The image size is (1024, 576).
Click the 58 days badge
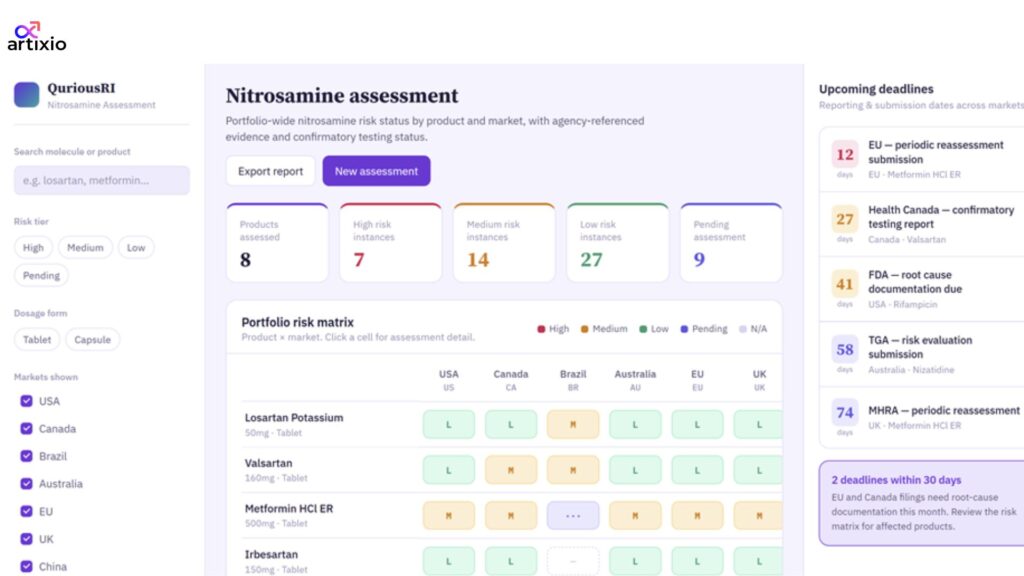[845, 349]
